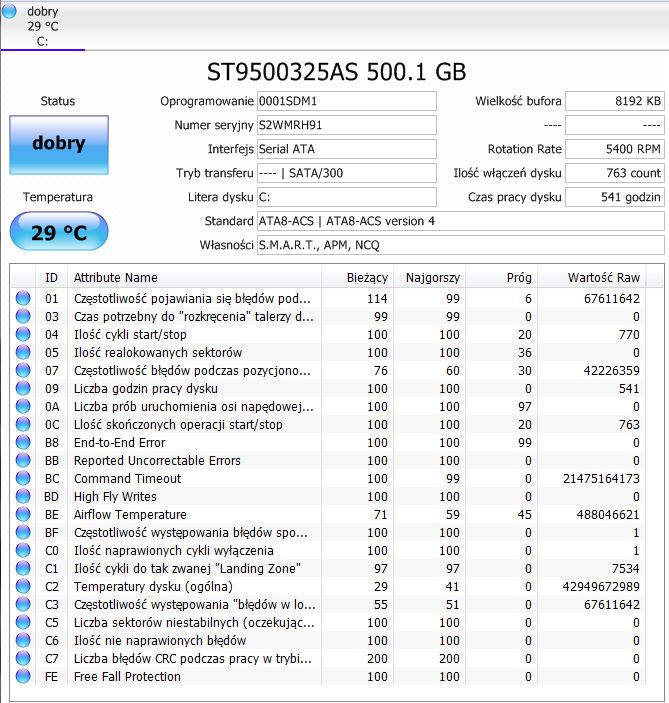This screenshot has height=703, width=669.
Task: Click status icon for attribute 05
Action: click(23, 352)
